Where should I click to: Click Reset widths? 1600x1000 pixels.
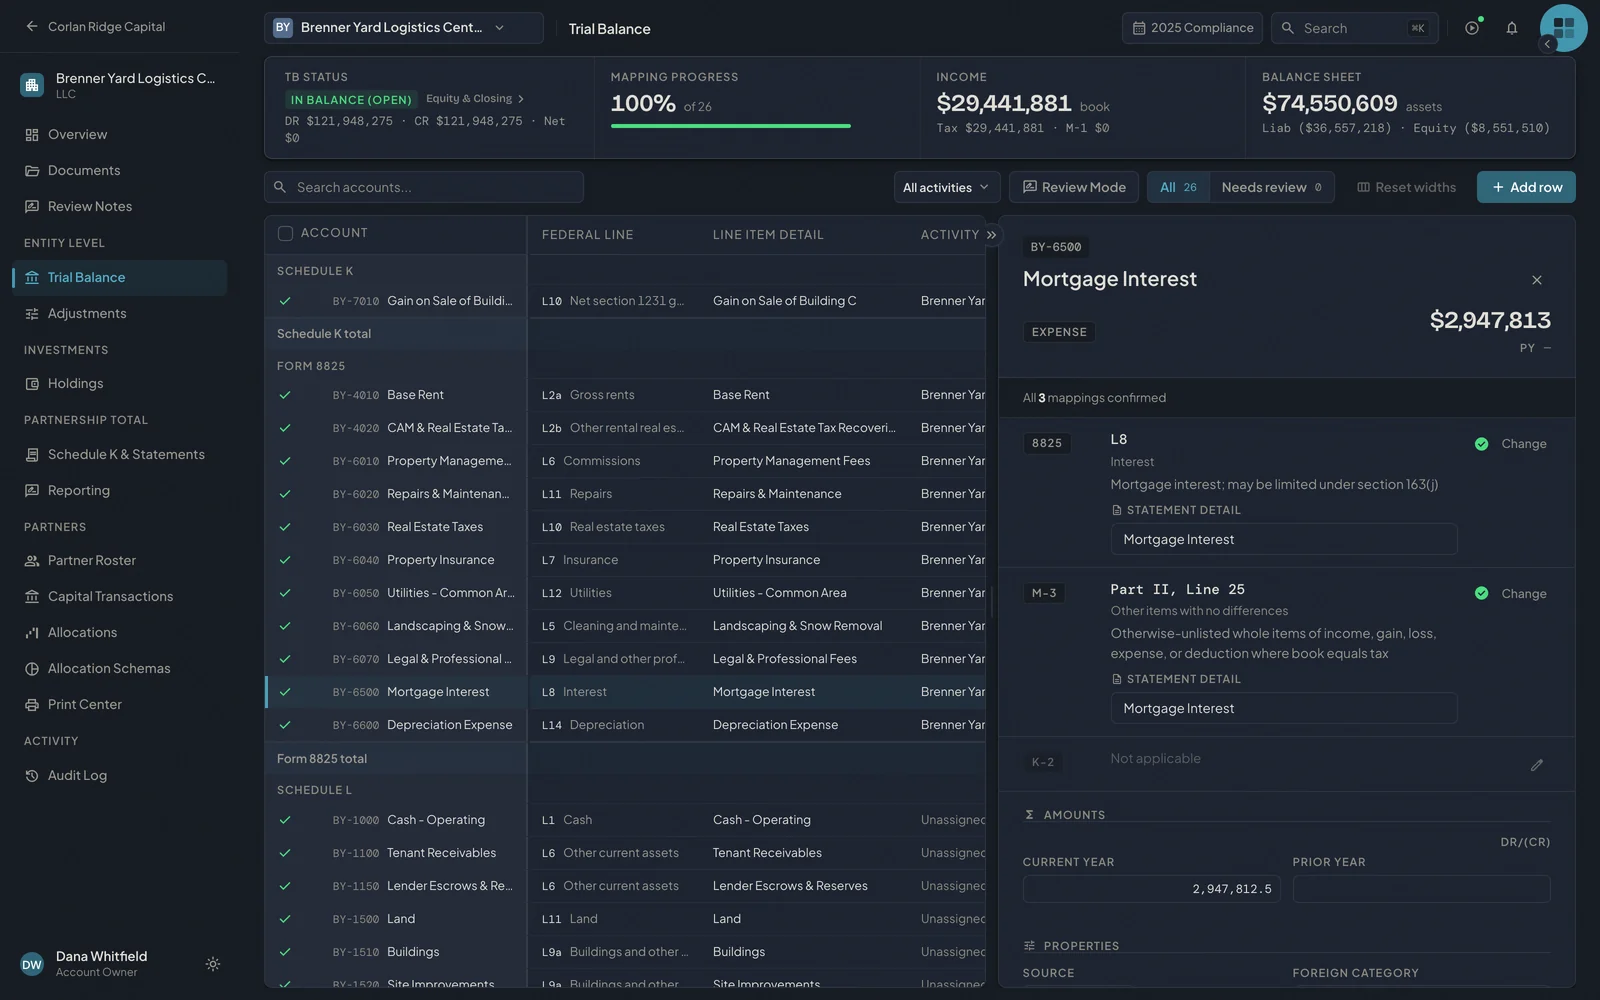1406,187
